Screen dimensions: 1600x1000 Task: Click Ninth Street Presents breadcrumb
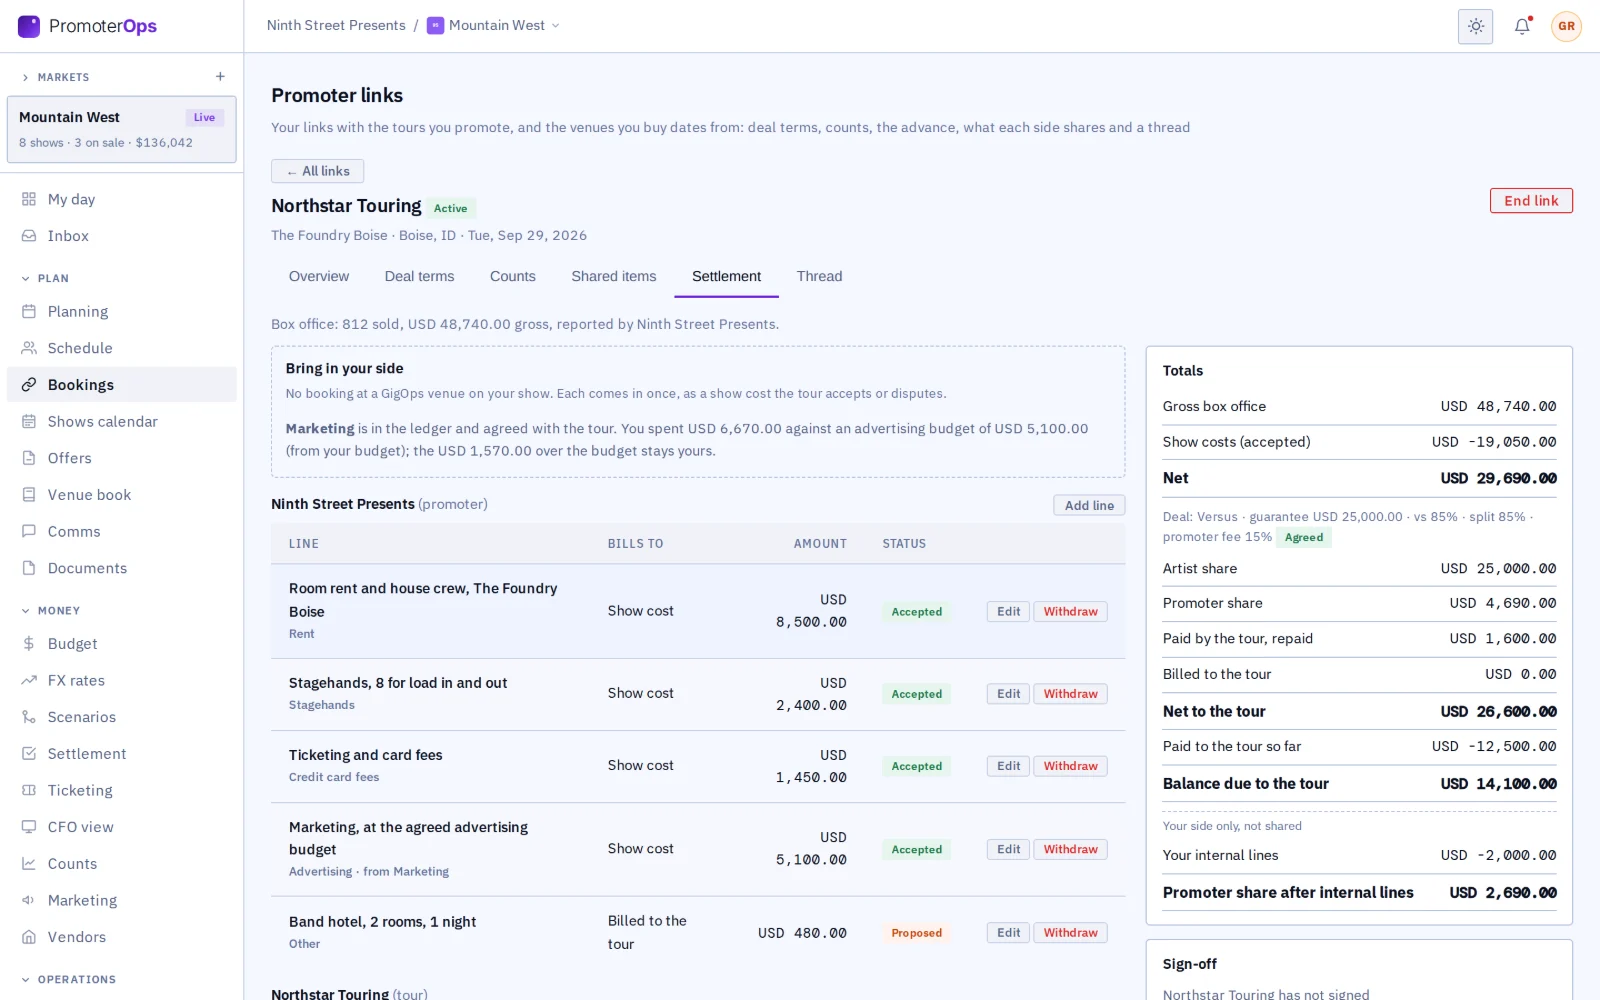(336, 26)
